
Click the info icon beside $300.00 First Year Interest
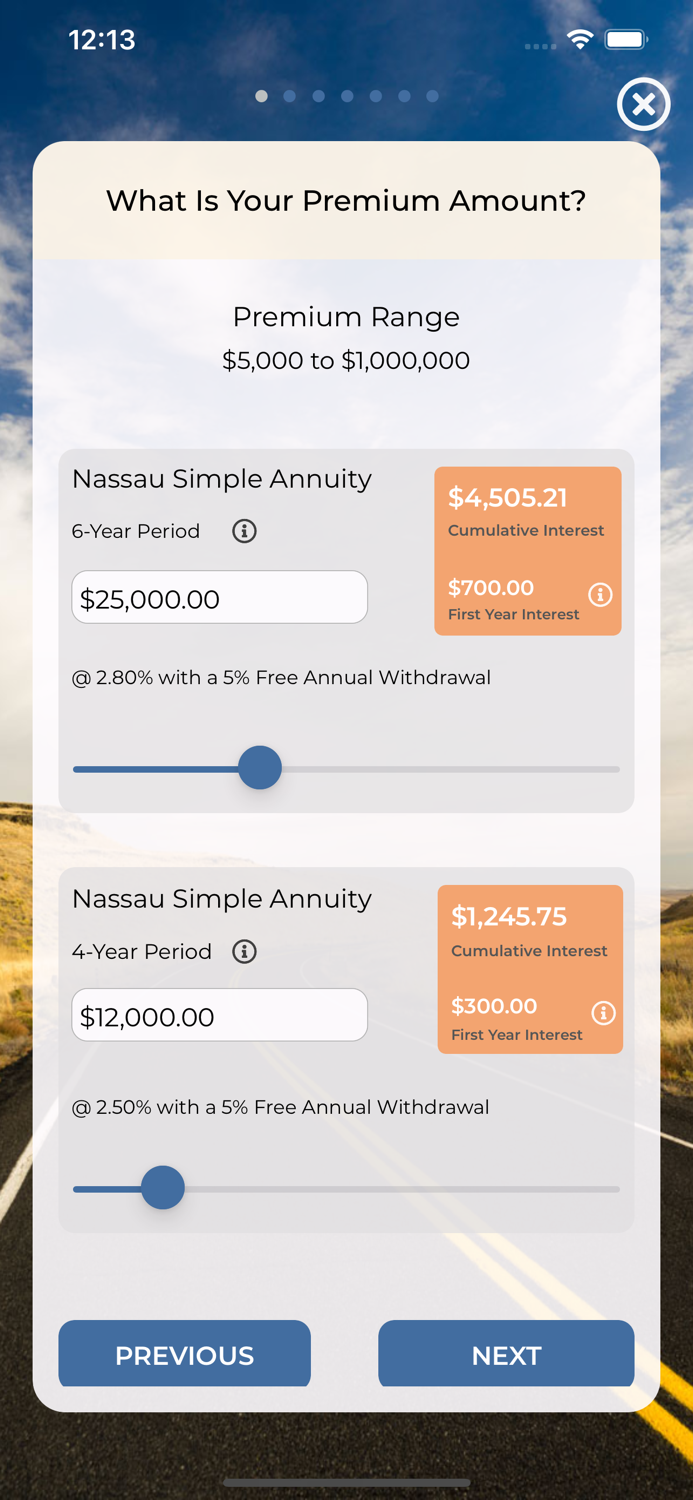(x=604, y=1014)
